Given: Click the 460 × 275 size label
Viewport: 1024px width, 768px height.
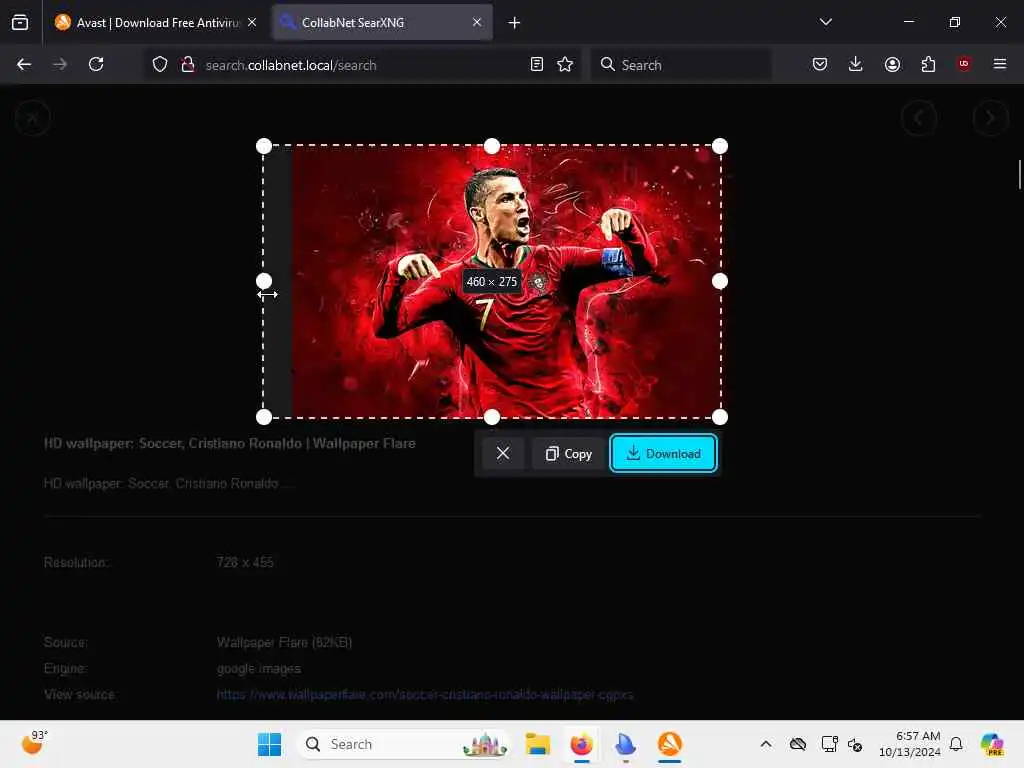Looking at the screenshot, I should [x=492, y=281].
